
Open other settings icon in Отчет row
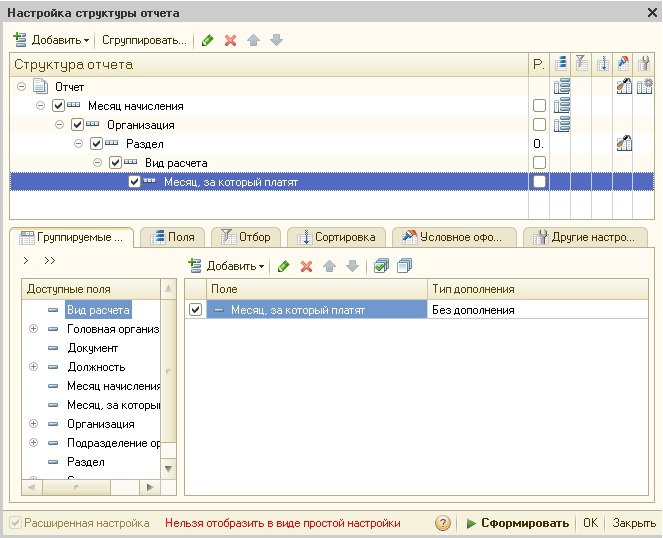click(x=644, y=87)
